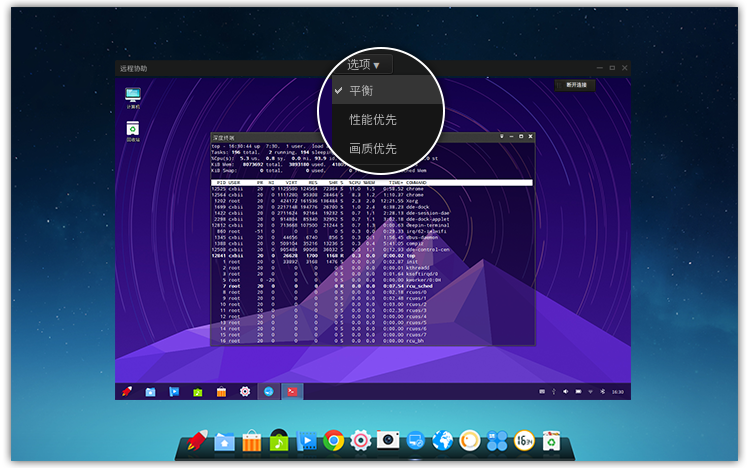Open settings gear in remote taskbar
The height and width of the screenshot is (468, 749).
pyautogui.click(x=245, y=392)
